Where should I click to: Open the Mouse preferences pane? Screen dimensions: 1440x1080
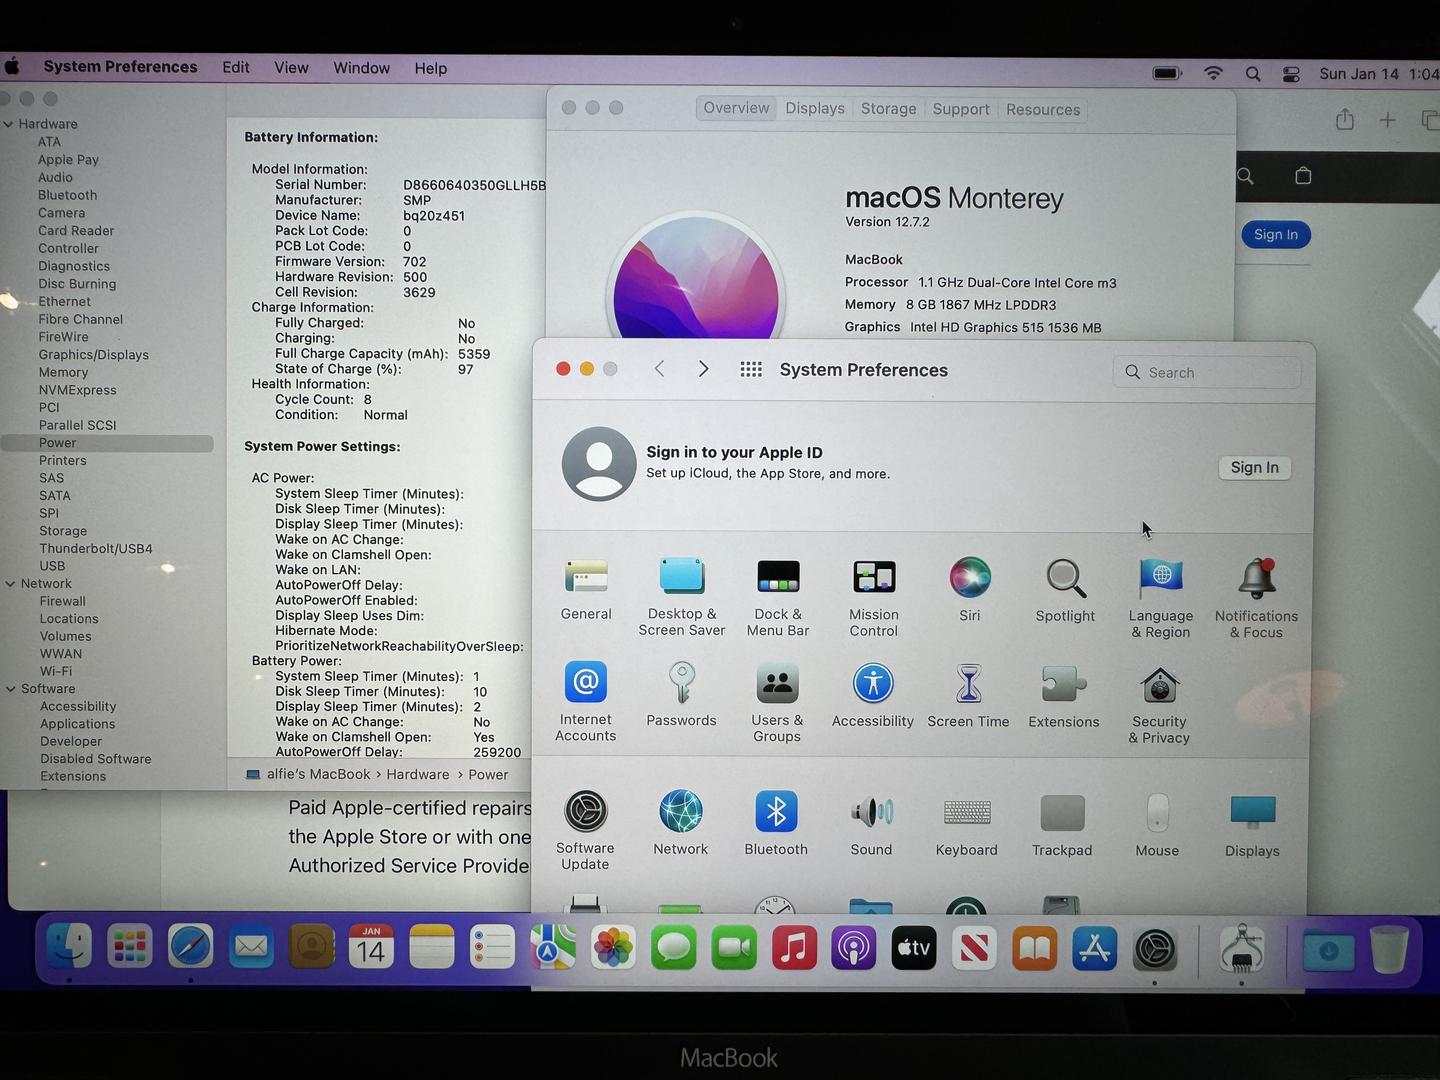pos(1157,825)
